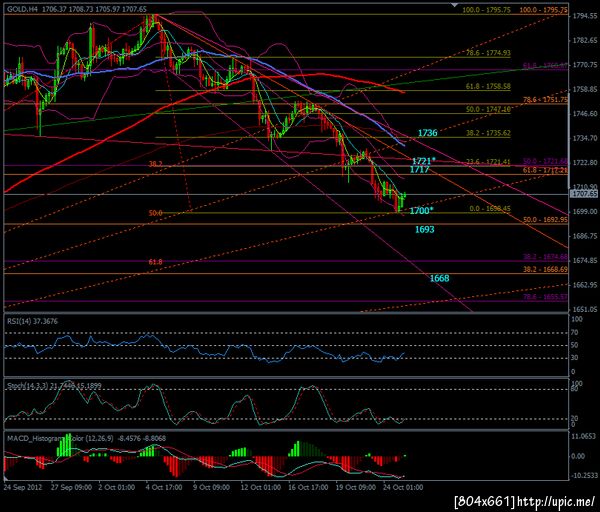Select the cyan 1693 support label
Image resolution: width=600 pixels, height=512 pixels.
[x=425, y=229]
